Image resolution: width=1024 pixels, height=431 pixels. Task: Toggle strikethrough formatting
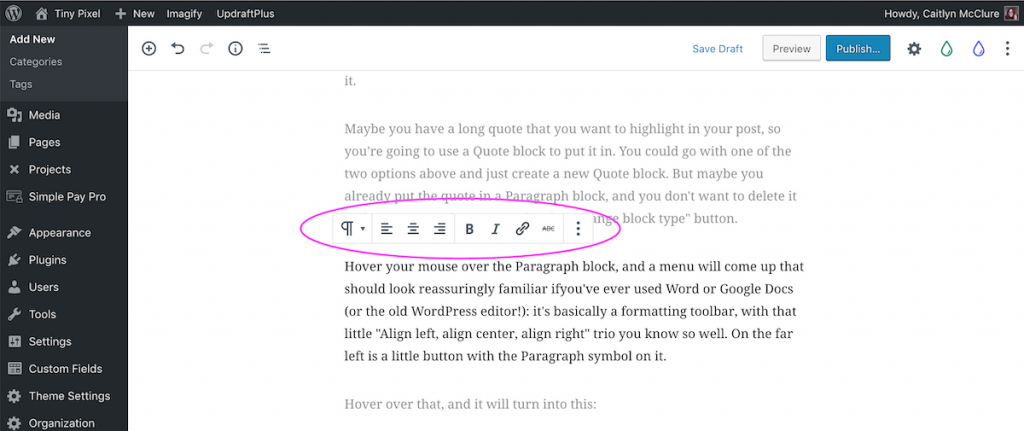[549, 229]
